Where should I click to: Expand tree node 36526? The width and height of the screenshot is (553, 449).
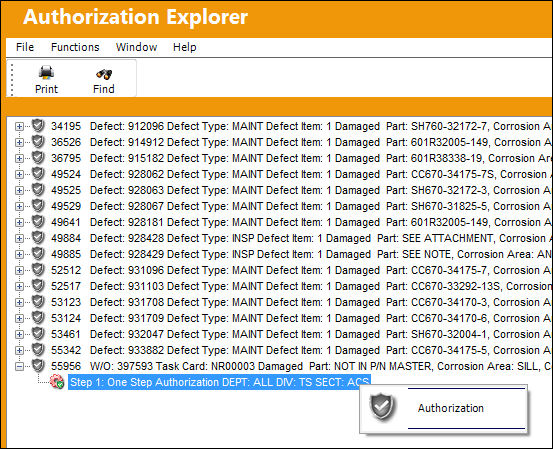19,142
